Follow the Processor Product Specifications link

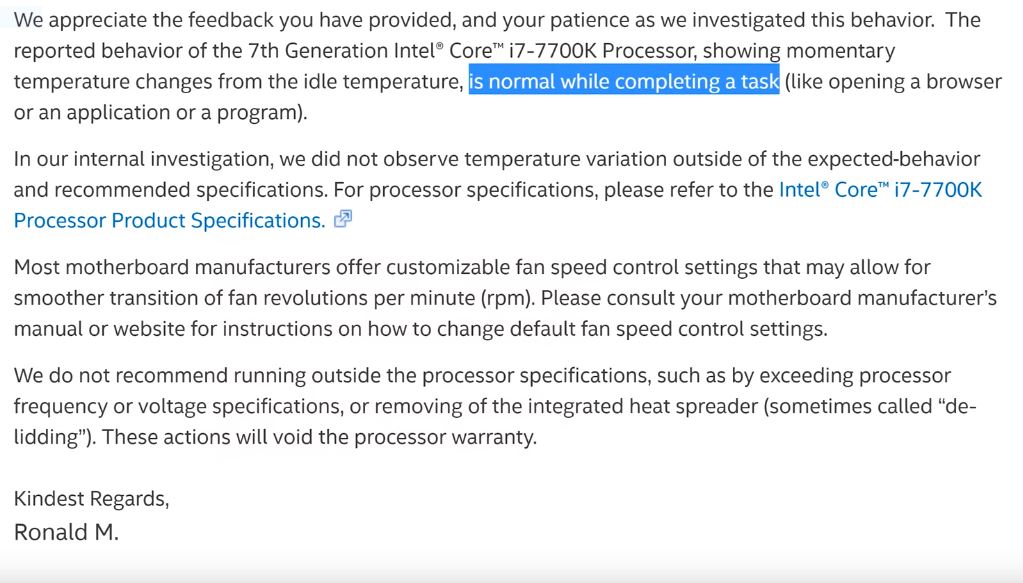(x=169, y=221)
